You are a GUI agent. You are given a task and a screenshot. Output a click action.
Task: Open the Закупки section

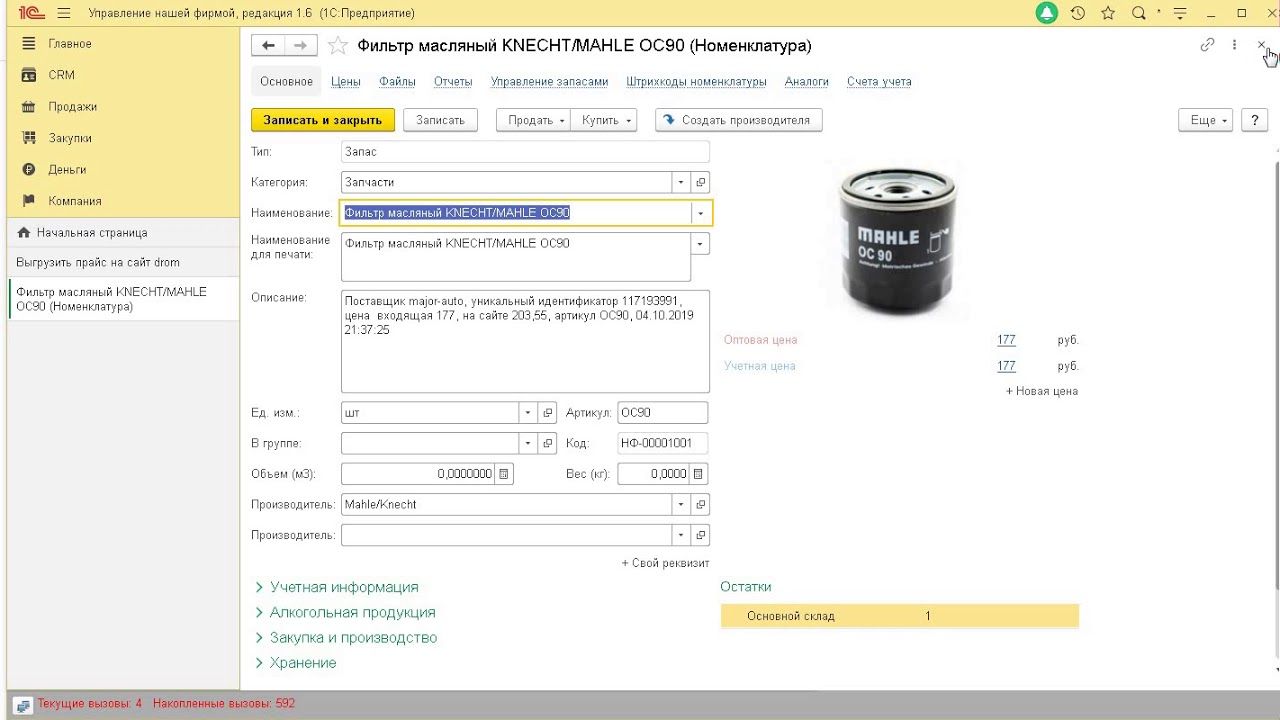click(70, 138)
